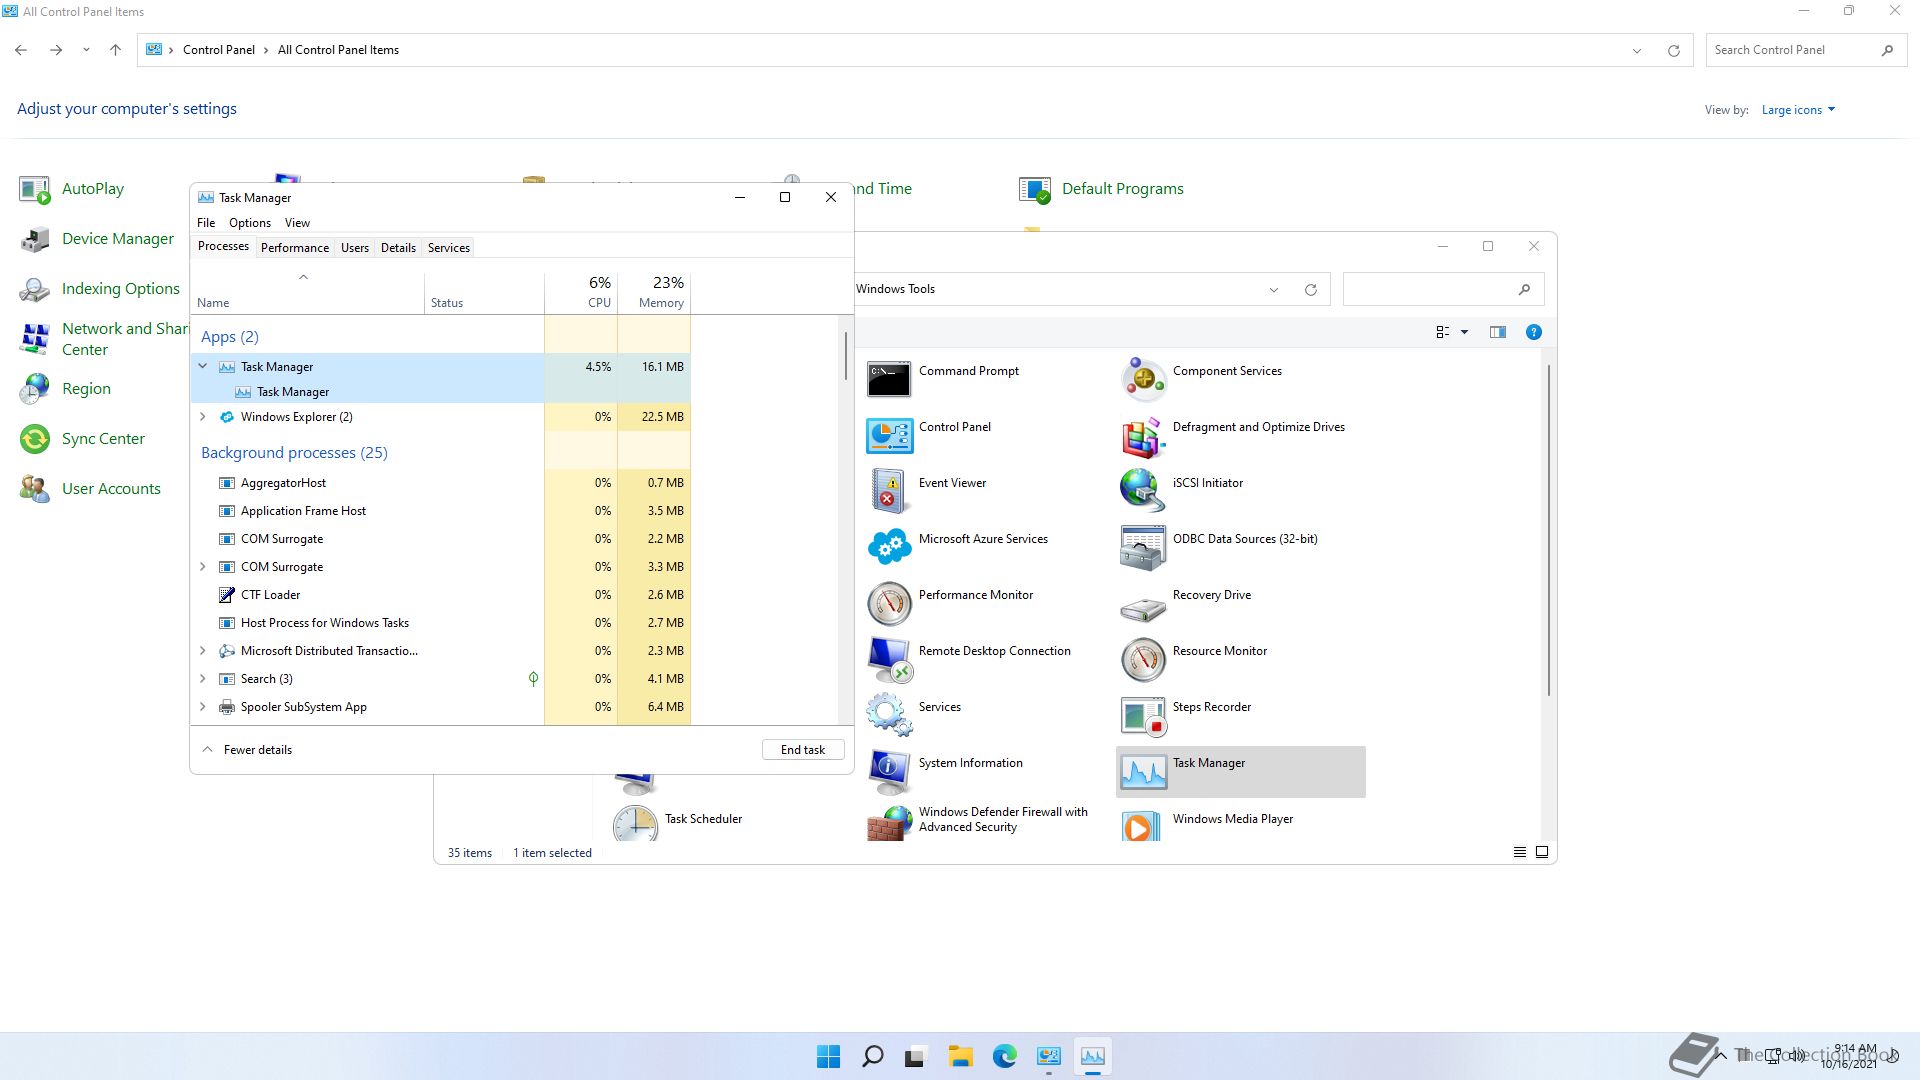Screen dimensions: 1920x1080
Task: Open the View by Large icons dropdown
Action: point(1798,110)
